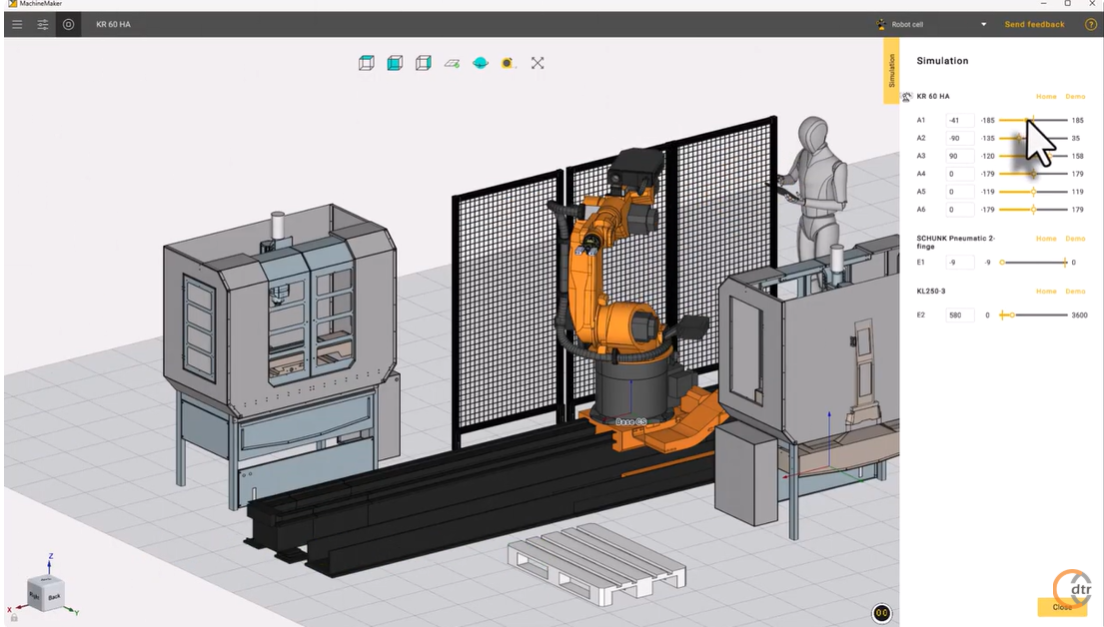
Task: Click the ground plane toggle icon
Action: click(452, 63)
